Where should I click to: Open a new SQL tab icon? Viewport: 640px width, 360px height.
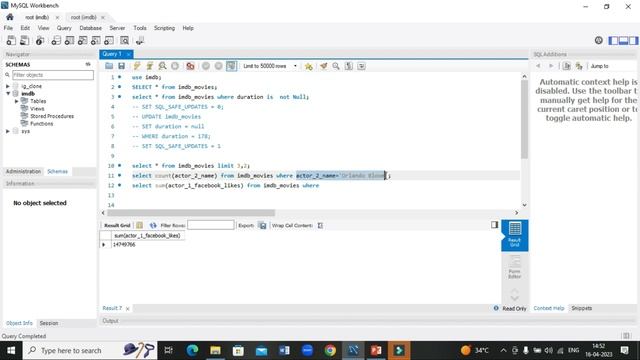click(x=11, y=40)
